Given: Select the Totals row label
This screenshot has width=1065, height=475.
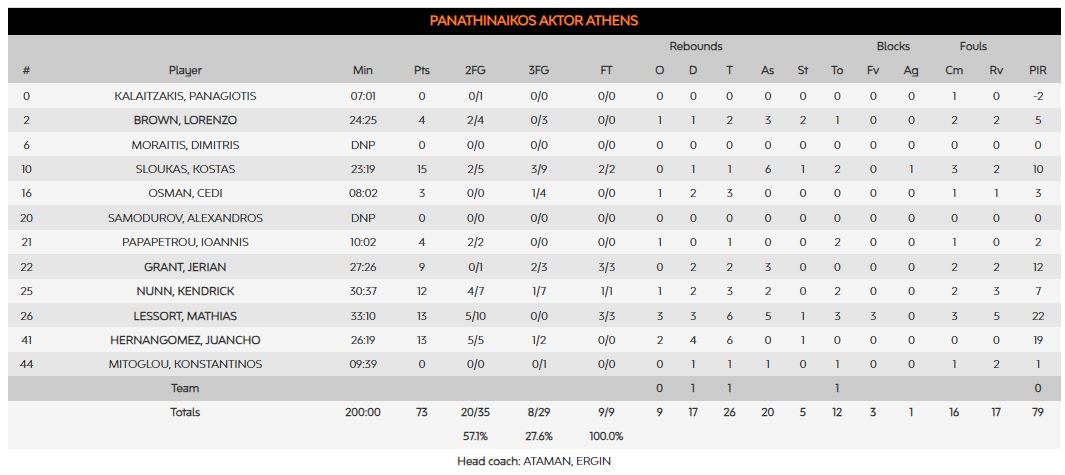Looking at the screenshot, I should (x=186, y=412).
